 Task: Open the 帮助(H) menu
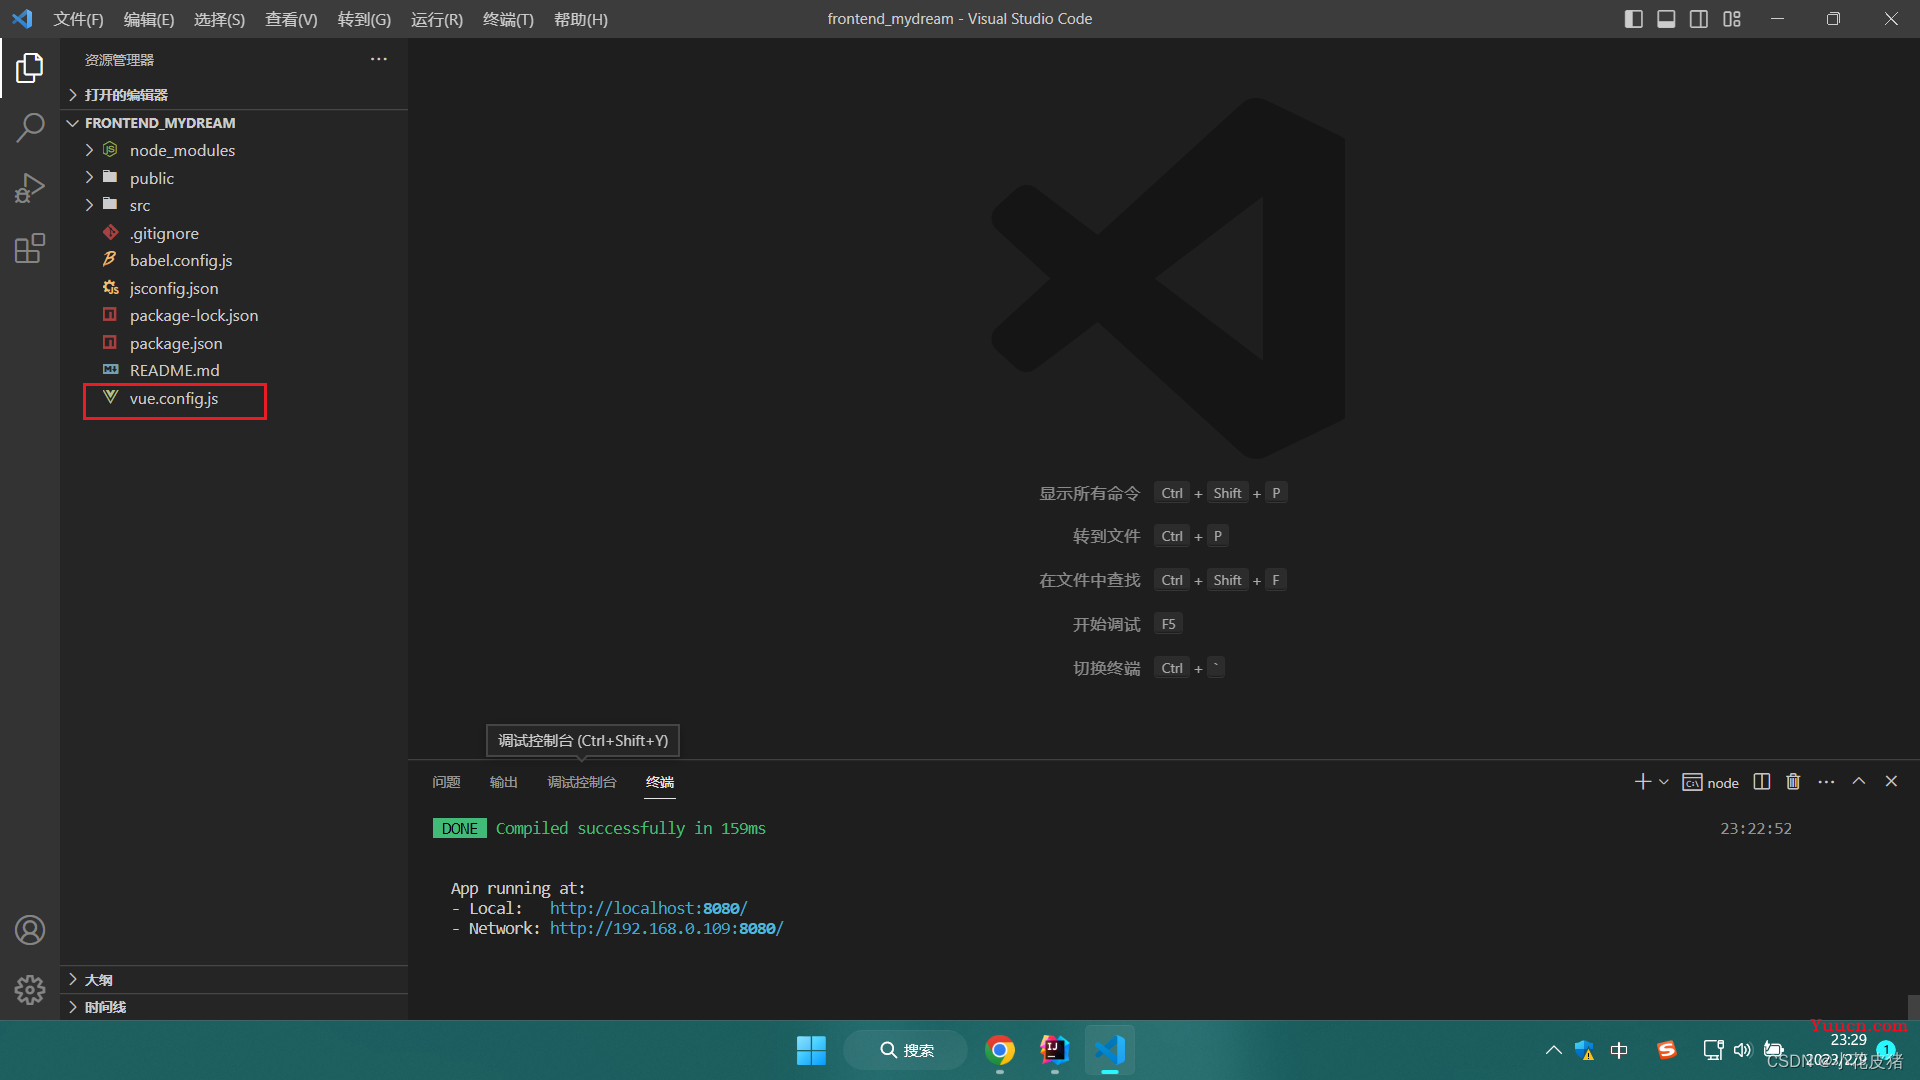(580, 19)
